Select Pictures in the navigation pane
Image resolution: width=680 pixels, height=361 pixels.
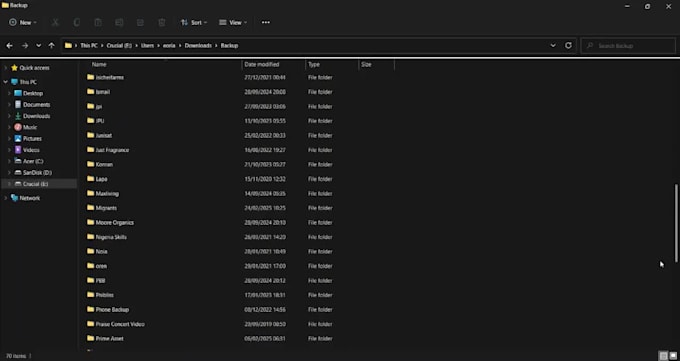(33, 138)
